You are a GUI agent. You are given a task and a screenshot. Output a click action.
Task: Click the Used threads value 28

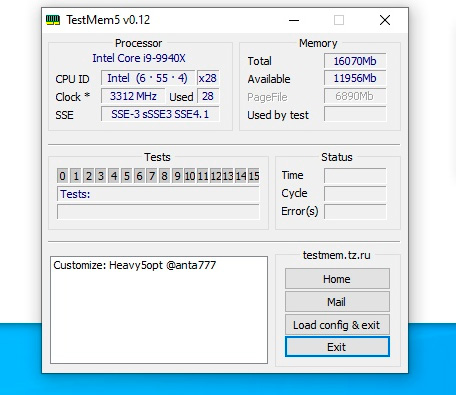[208, 96]
